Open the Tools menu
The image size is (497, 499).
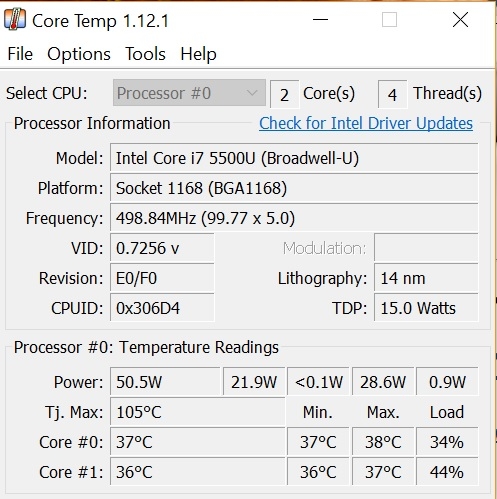145,54
